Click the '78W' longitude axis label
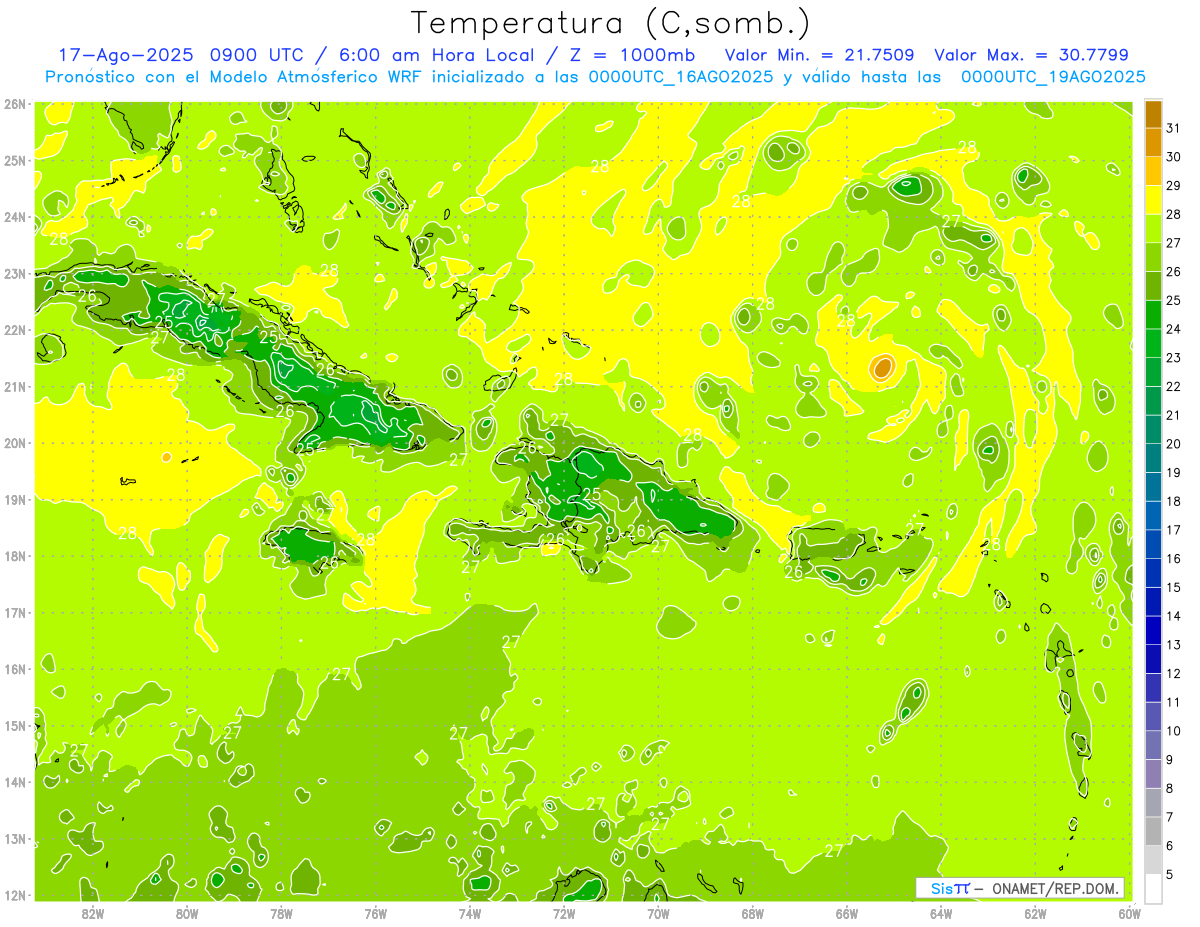 click(281, 913)
